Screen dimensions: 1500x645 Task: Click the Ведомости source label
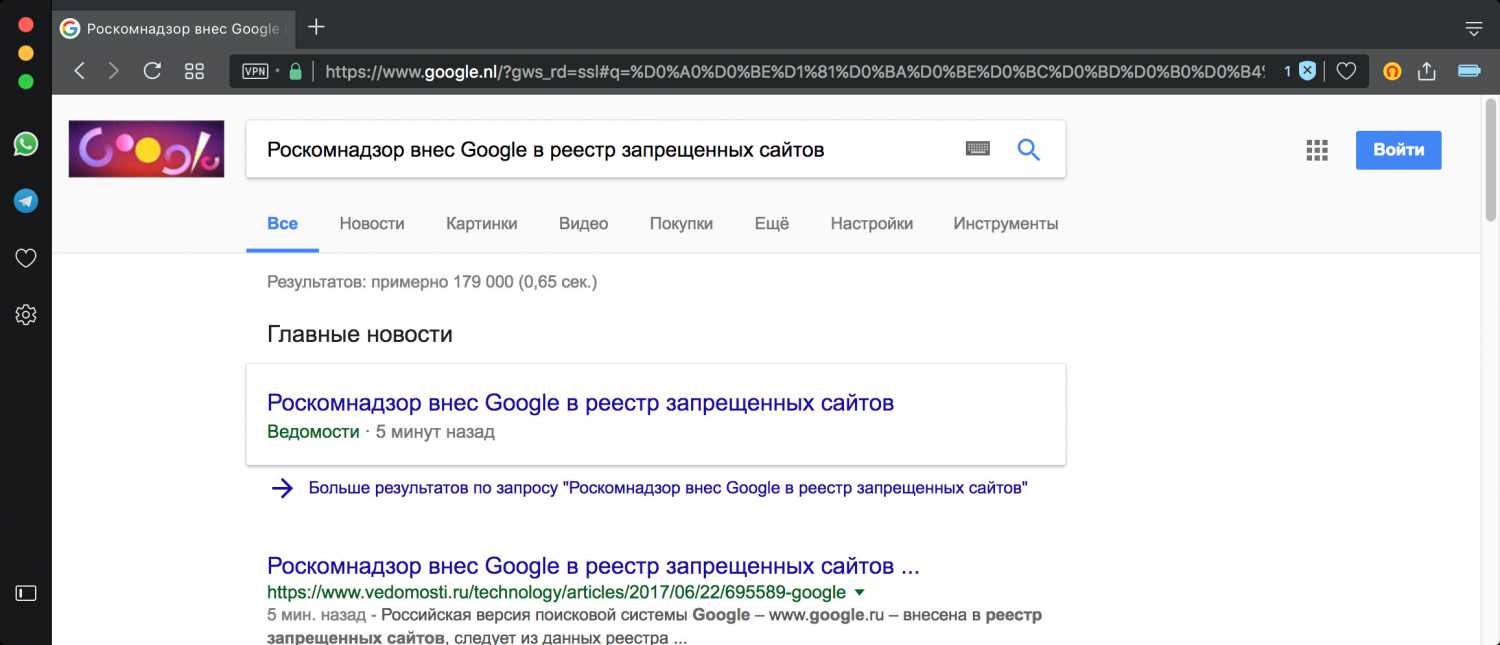(313, 432)
